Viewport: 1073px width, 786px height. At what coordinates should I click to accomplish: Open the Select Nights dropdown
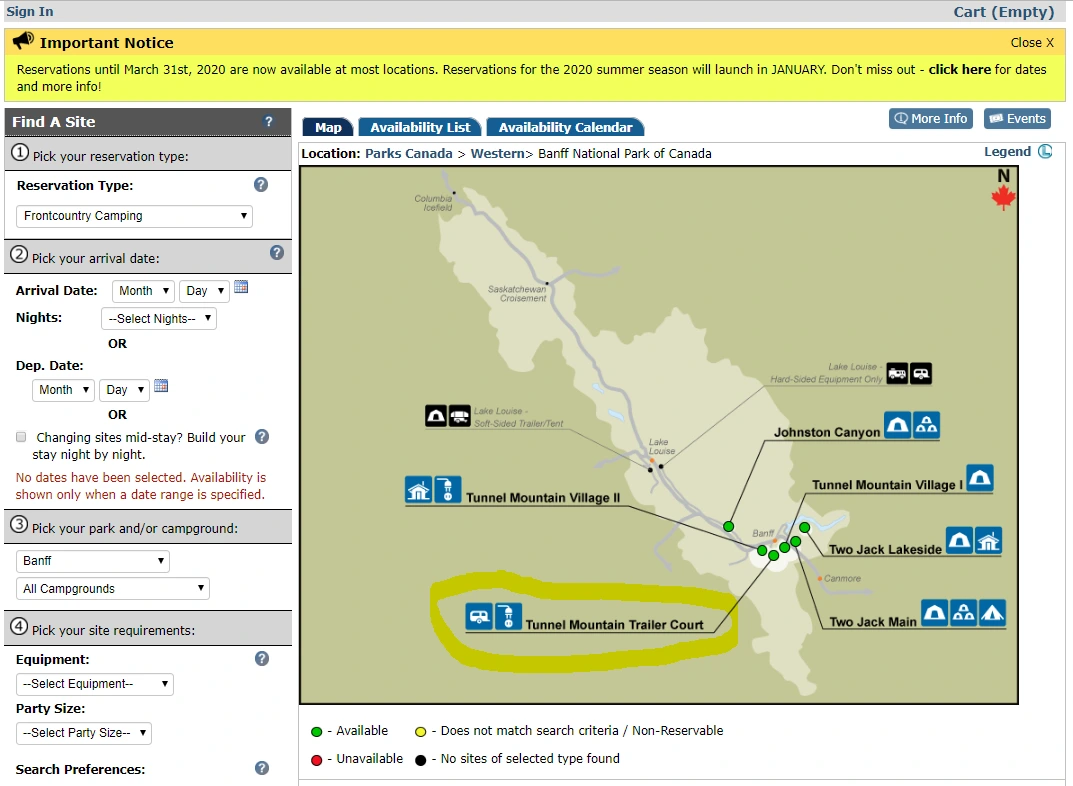(159, 319)
